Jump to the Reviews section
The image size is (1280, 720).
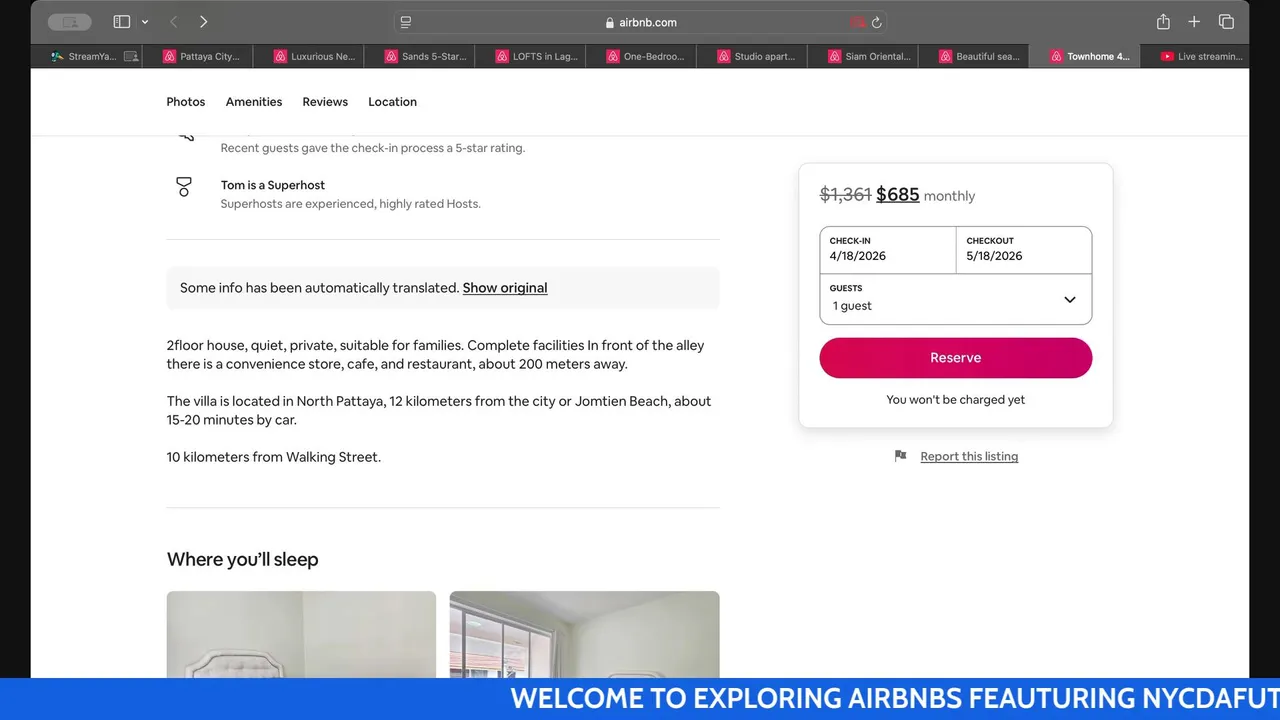click(x=325, y=102)
